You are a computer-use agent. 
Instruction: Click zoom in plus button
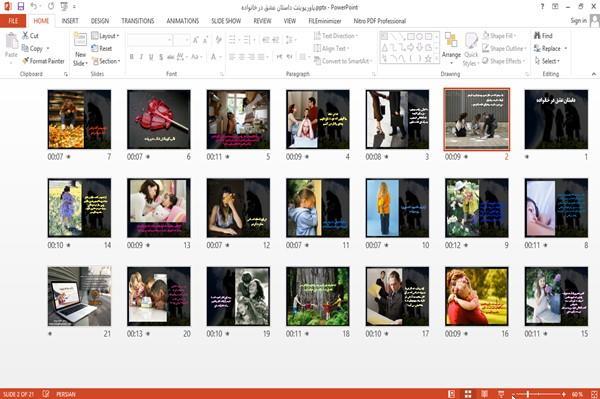pos(564,394)
